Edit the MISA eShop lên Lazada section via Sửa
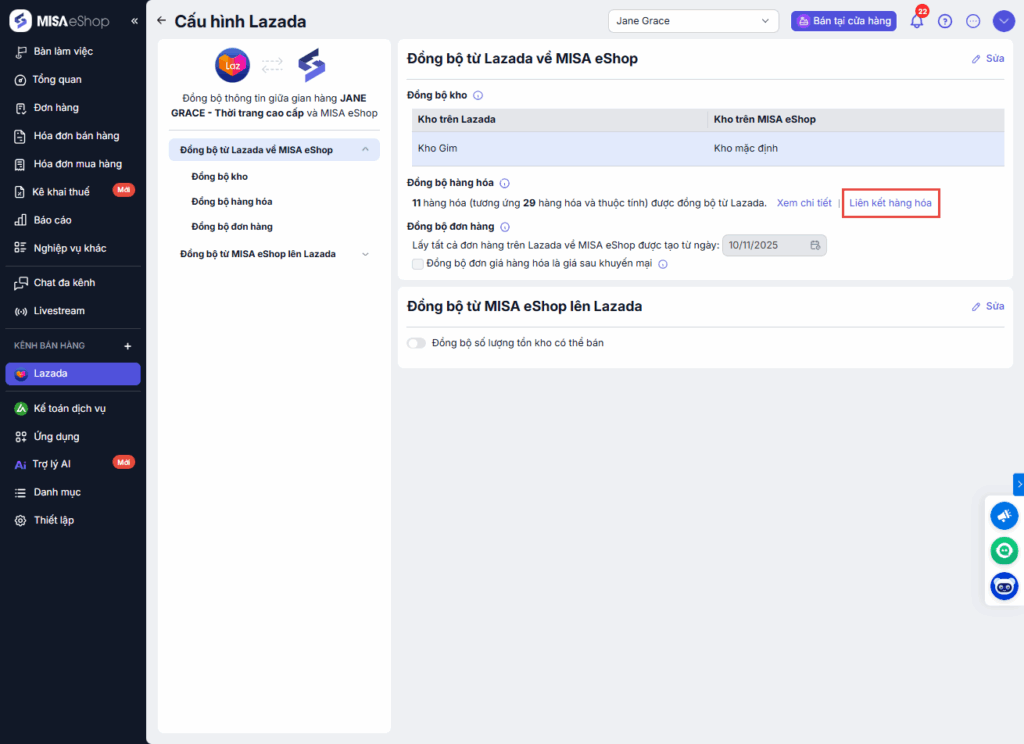Viewport: 1024px width, 744px height. coord(988,306)
